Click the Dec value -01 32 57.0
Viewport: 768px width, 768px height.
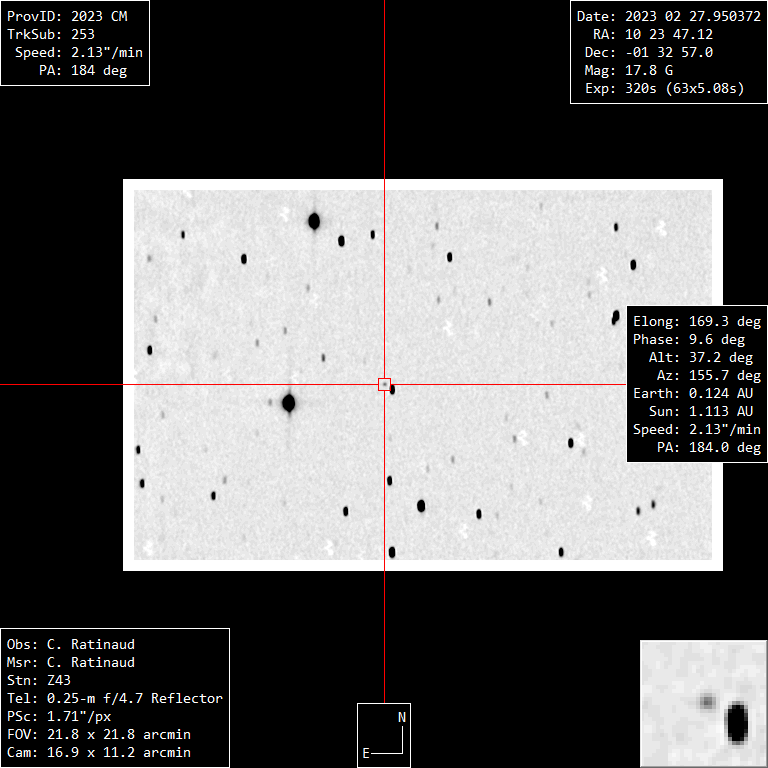pos(669,52)
